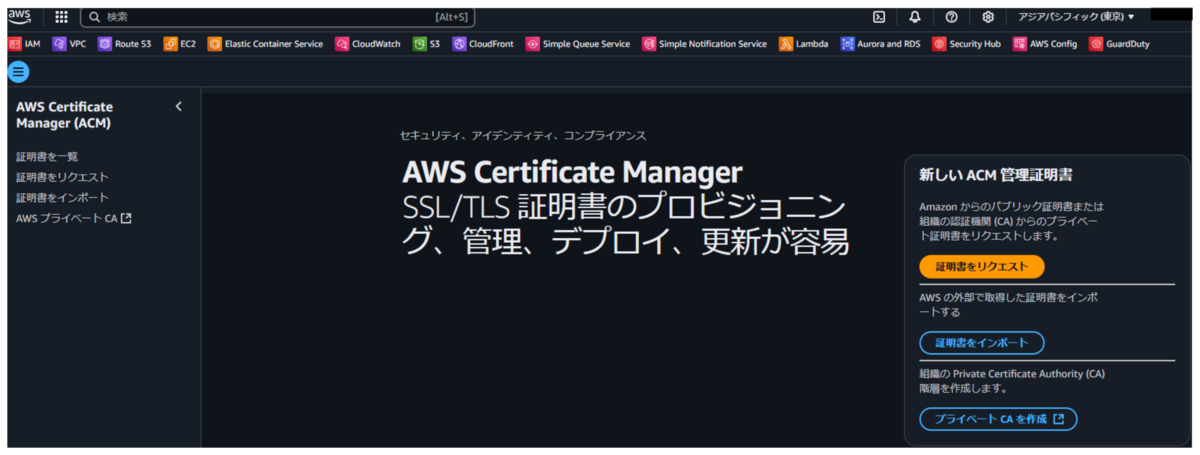Open the CloudWatch favorite link text
The height and width of the screenshot is (455, 1200).
pyautogui.click(x=377, y=44)
